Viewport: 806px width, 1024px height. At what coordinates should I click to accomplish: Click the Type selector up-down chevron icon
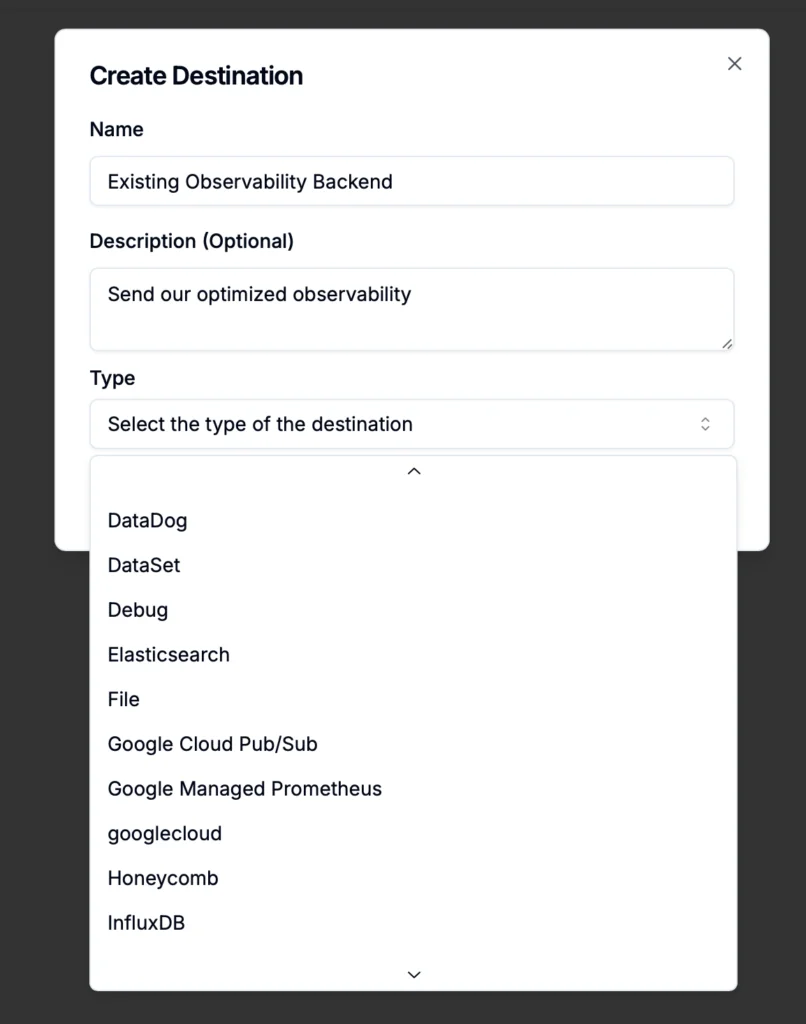[x=705, y=424]
